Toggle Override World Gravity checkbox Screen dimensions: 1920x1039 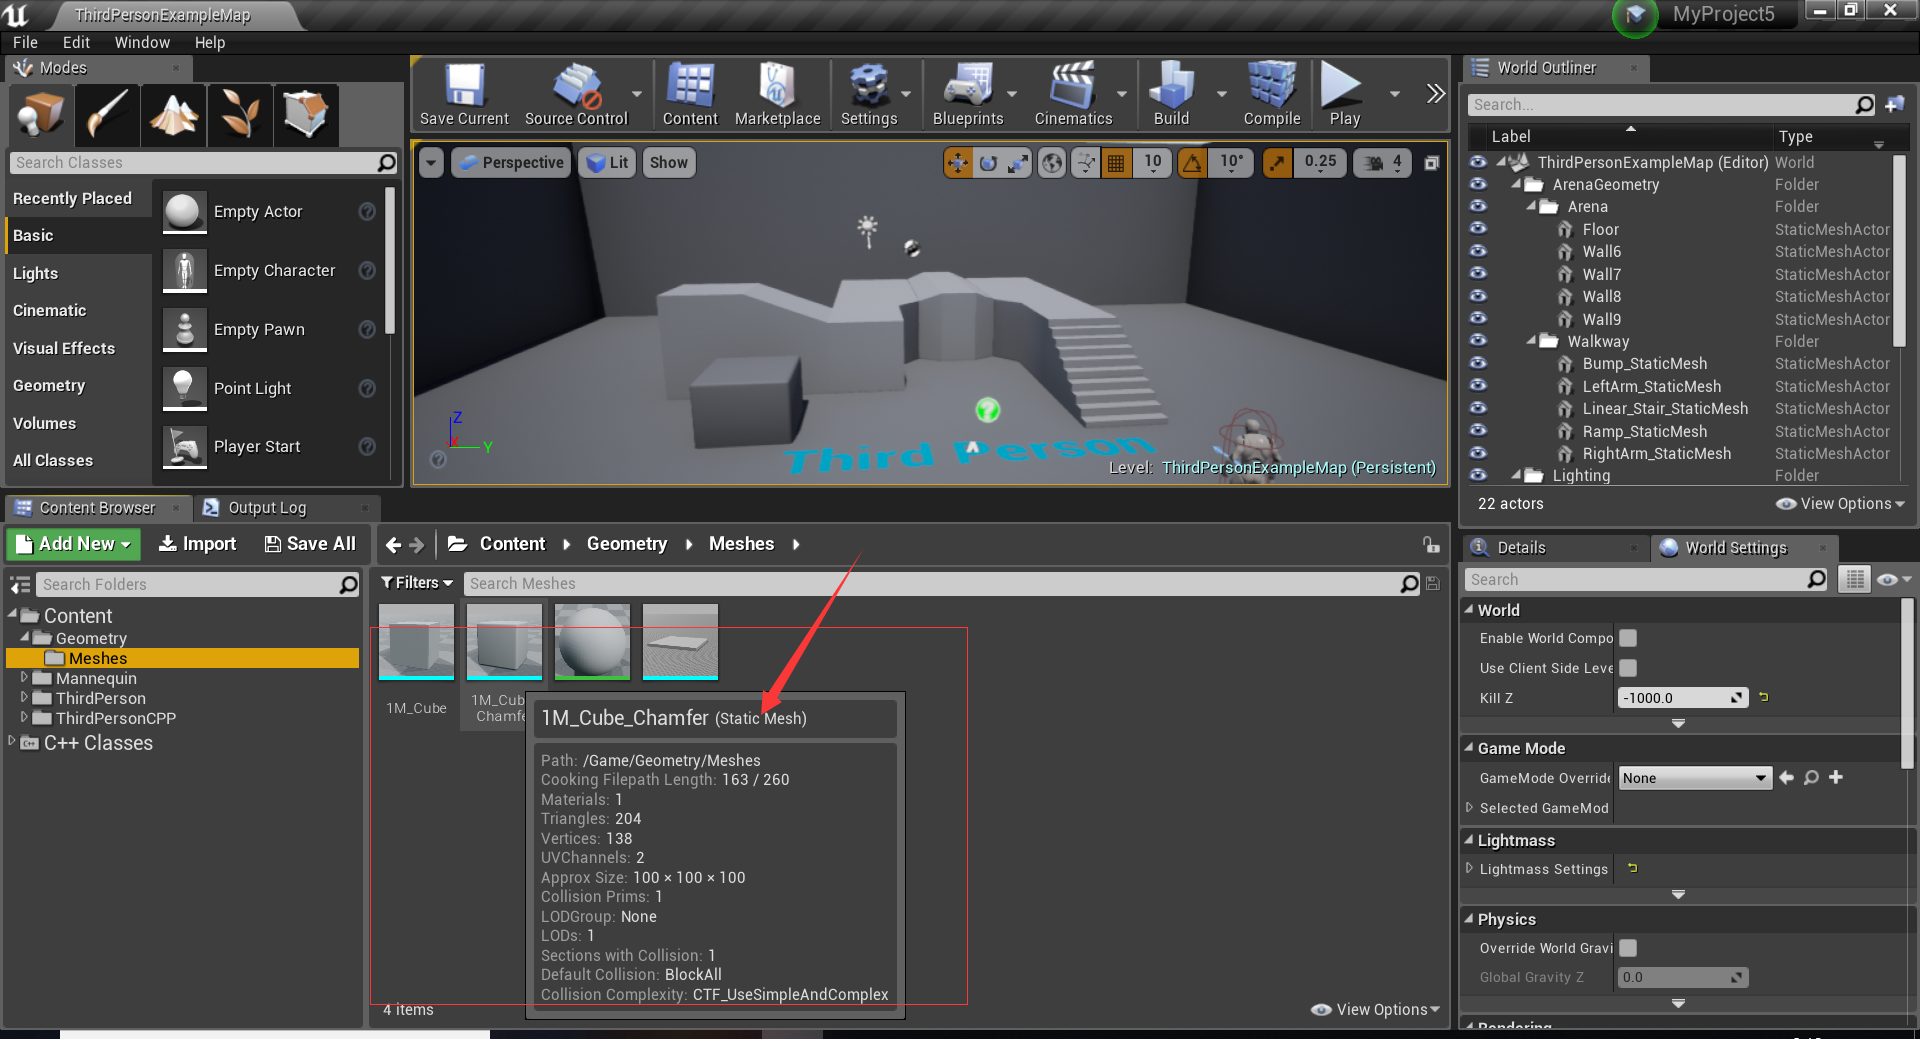tap(1628, 948)
